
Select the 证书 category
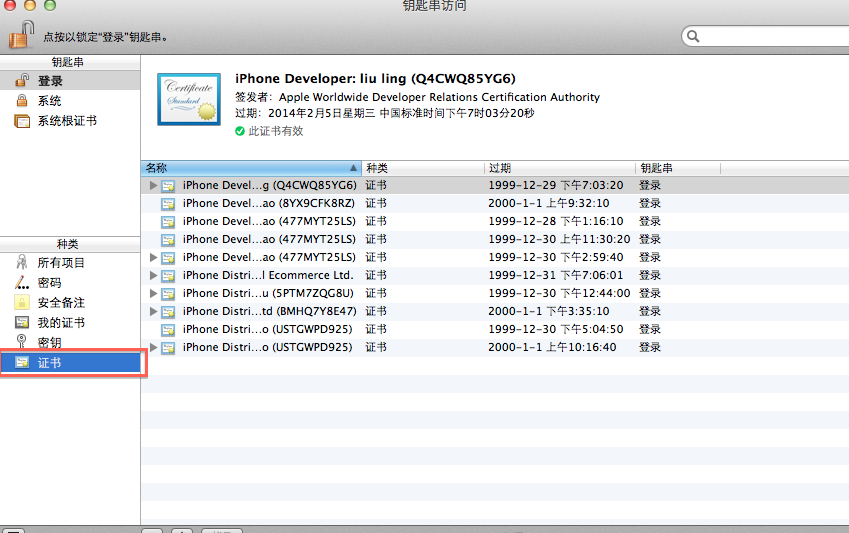click(71, 362)
